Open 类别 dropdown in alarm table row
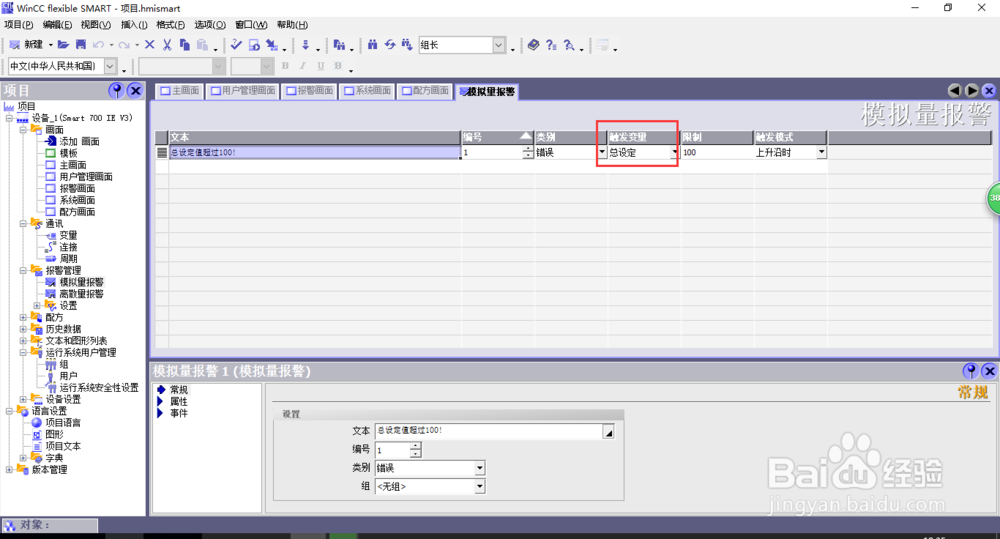The image size is (1000, 539). (601, 152)
